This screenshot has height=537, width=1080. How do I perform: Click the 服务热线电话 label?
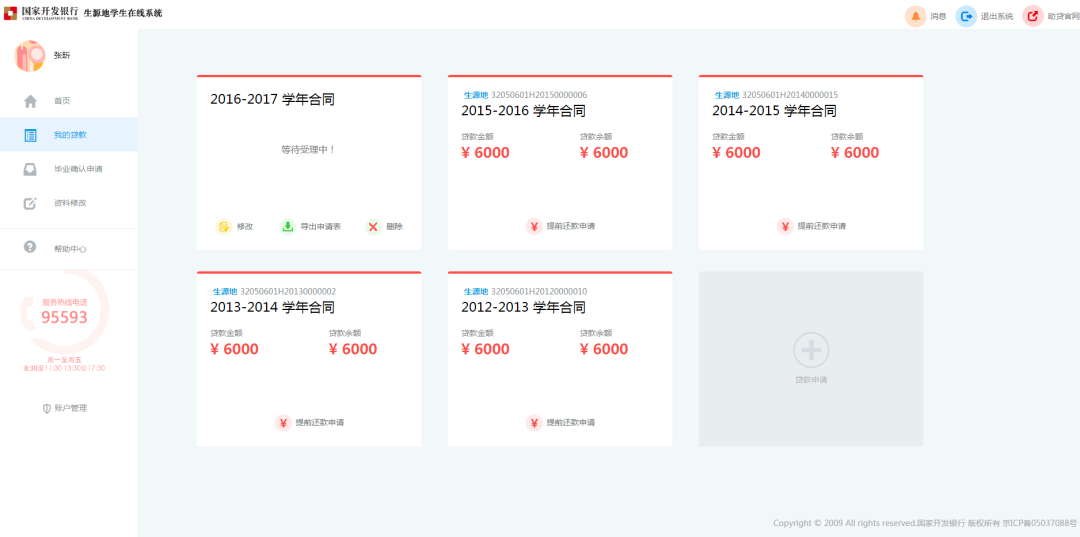tap(65, 302)
